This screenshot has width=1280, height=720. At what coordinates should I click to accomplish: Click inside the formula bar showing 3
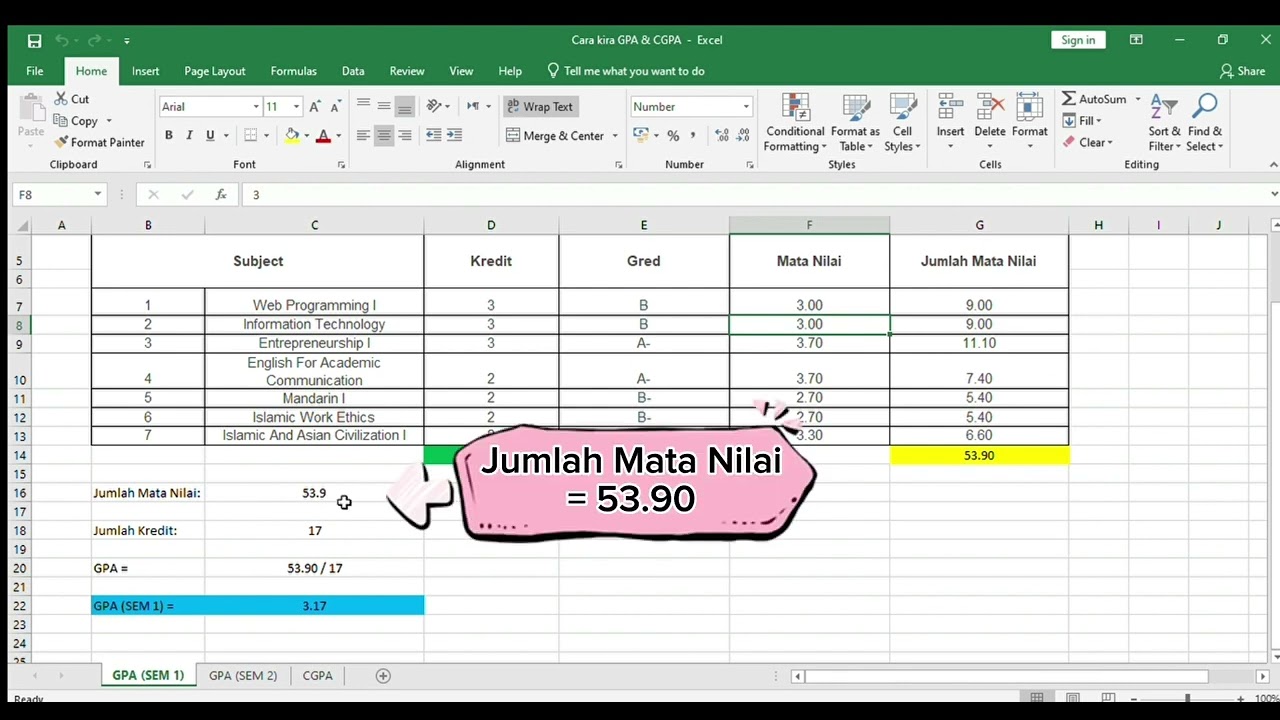point(756,195)
